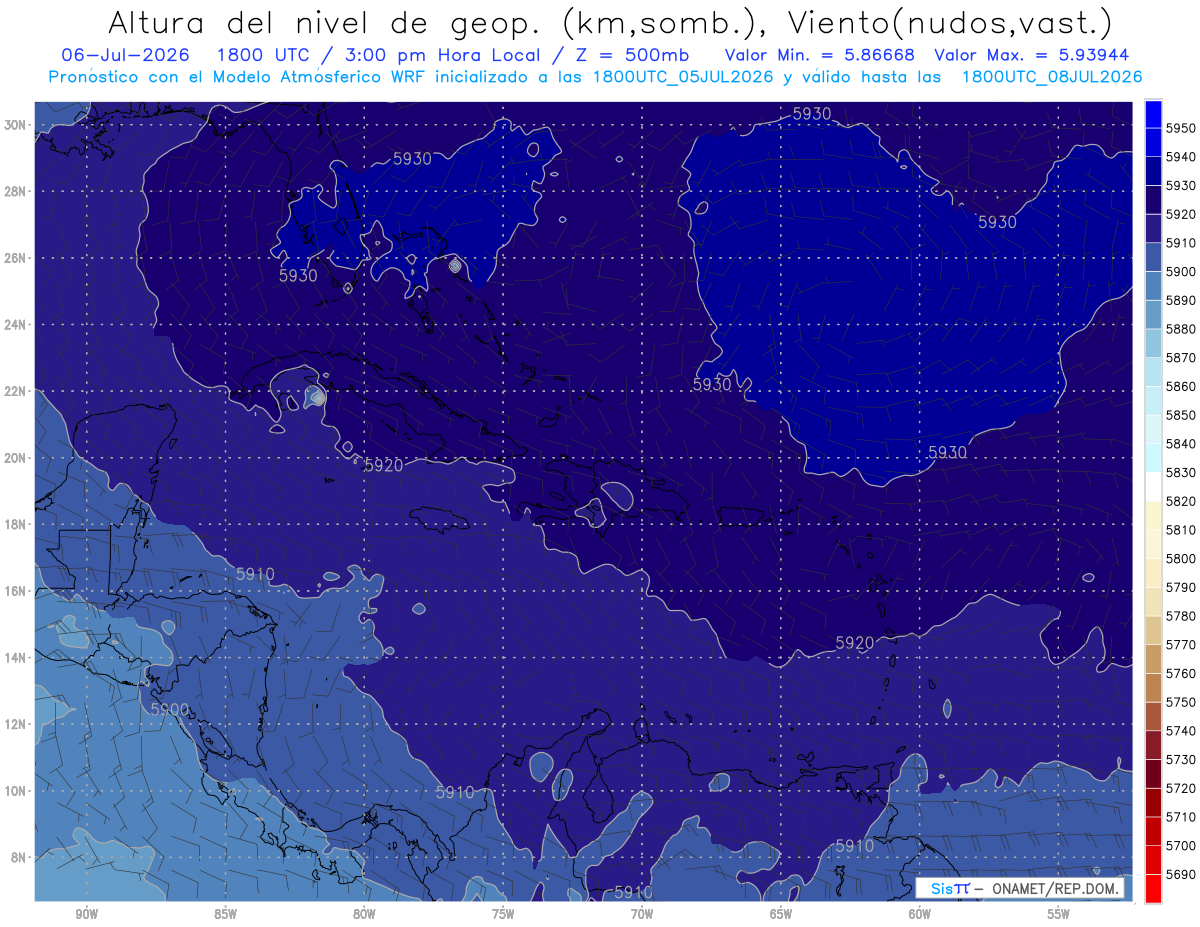Click the brightest blue swatch atop the color bar
The image size is (1200, 927).
[x=1153, y=114]
